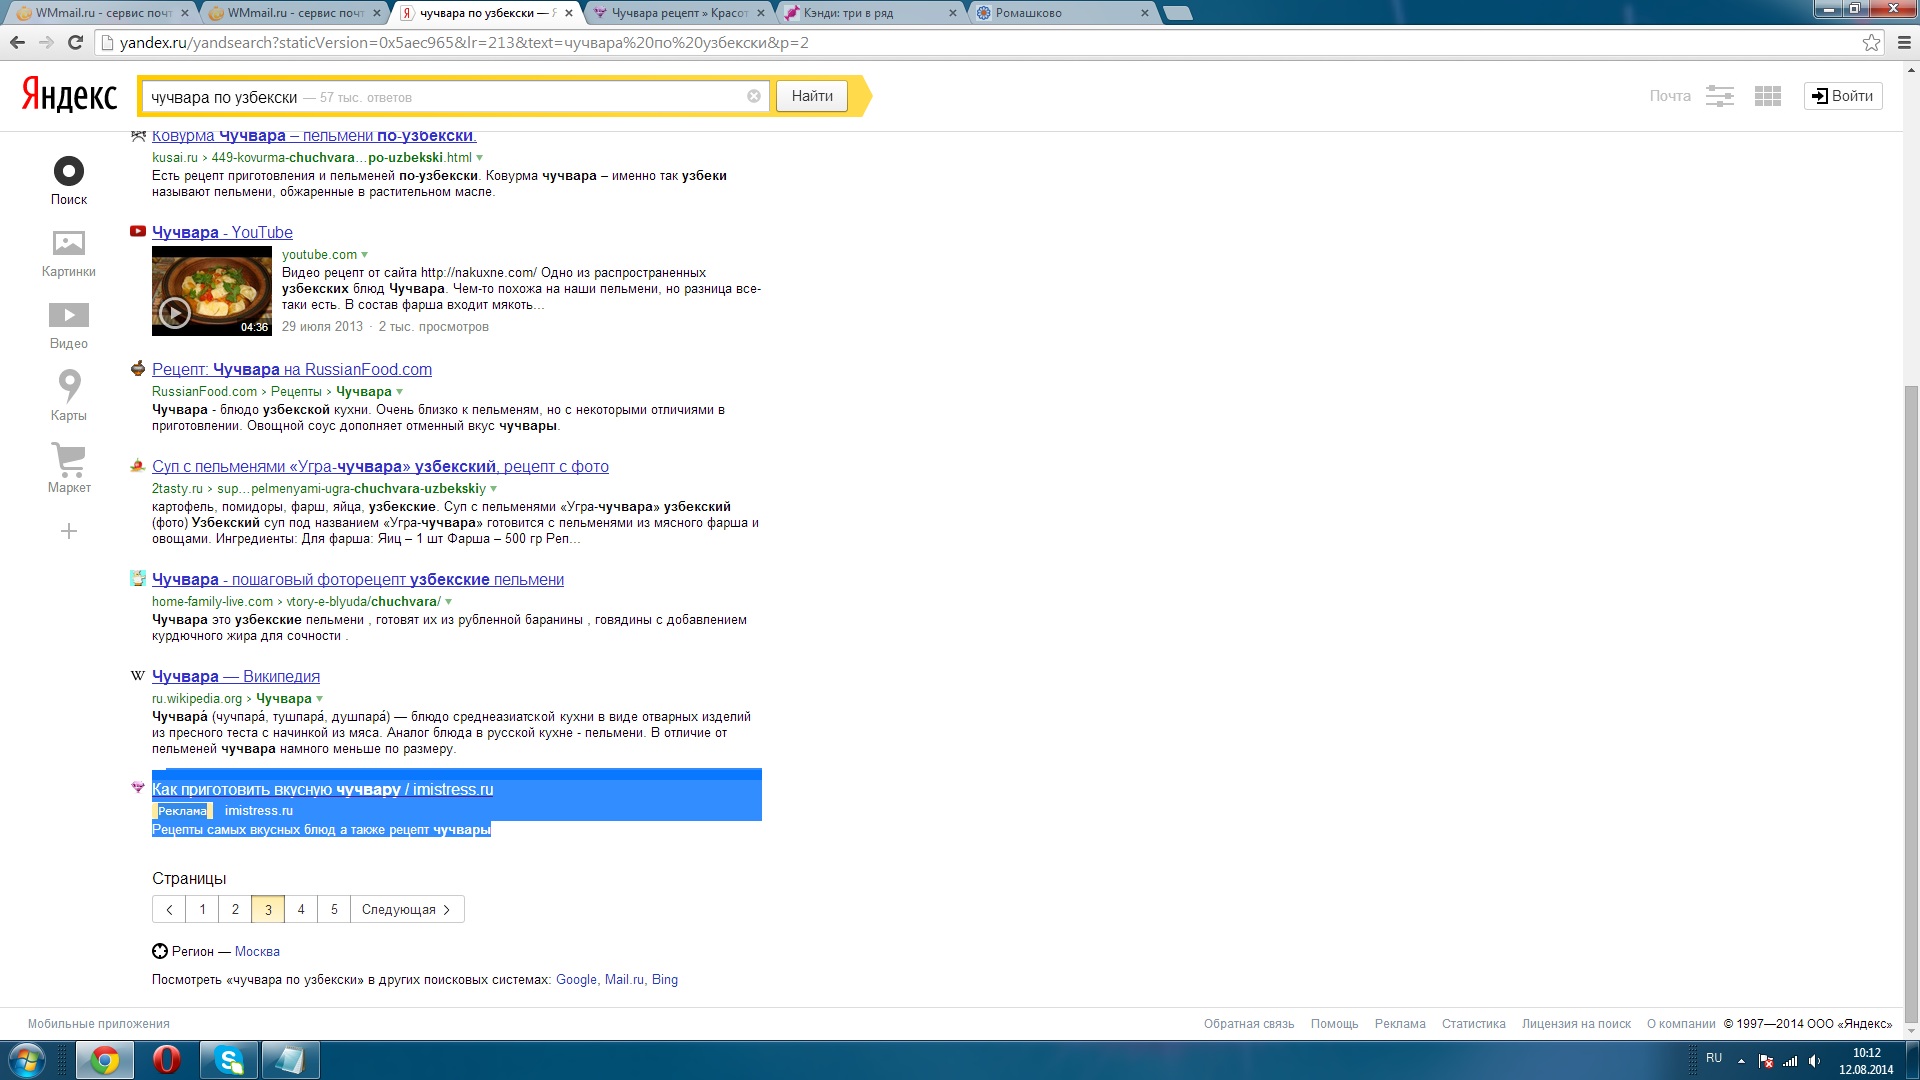The width and height of the screenshot is (1920, 1080).
Task: Search same query in Google
Action: click(x=576, y=979)
